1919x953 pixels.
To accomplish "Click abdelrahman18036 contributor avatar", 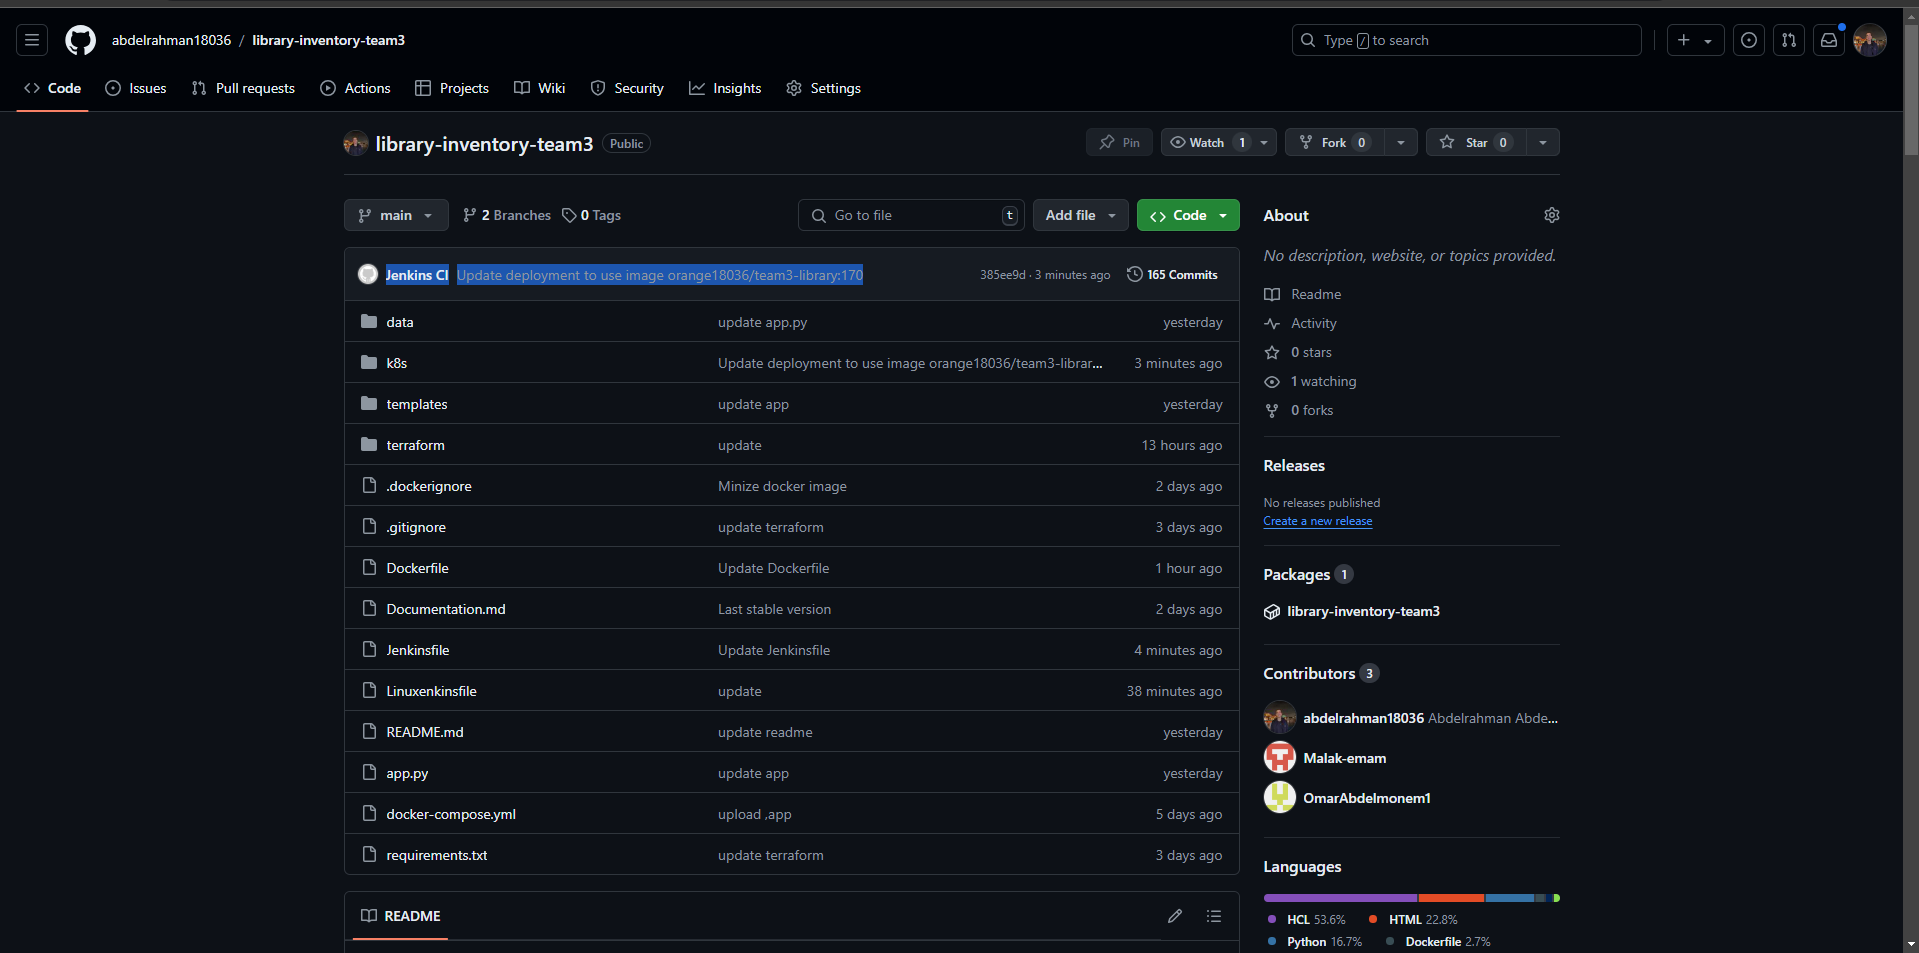I will (1280, 718).
